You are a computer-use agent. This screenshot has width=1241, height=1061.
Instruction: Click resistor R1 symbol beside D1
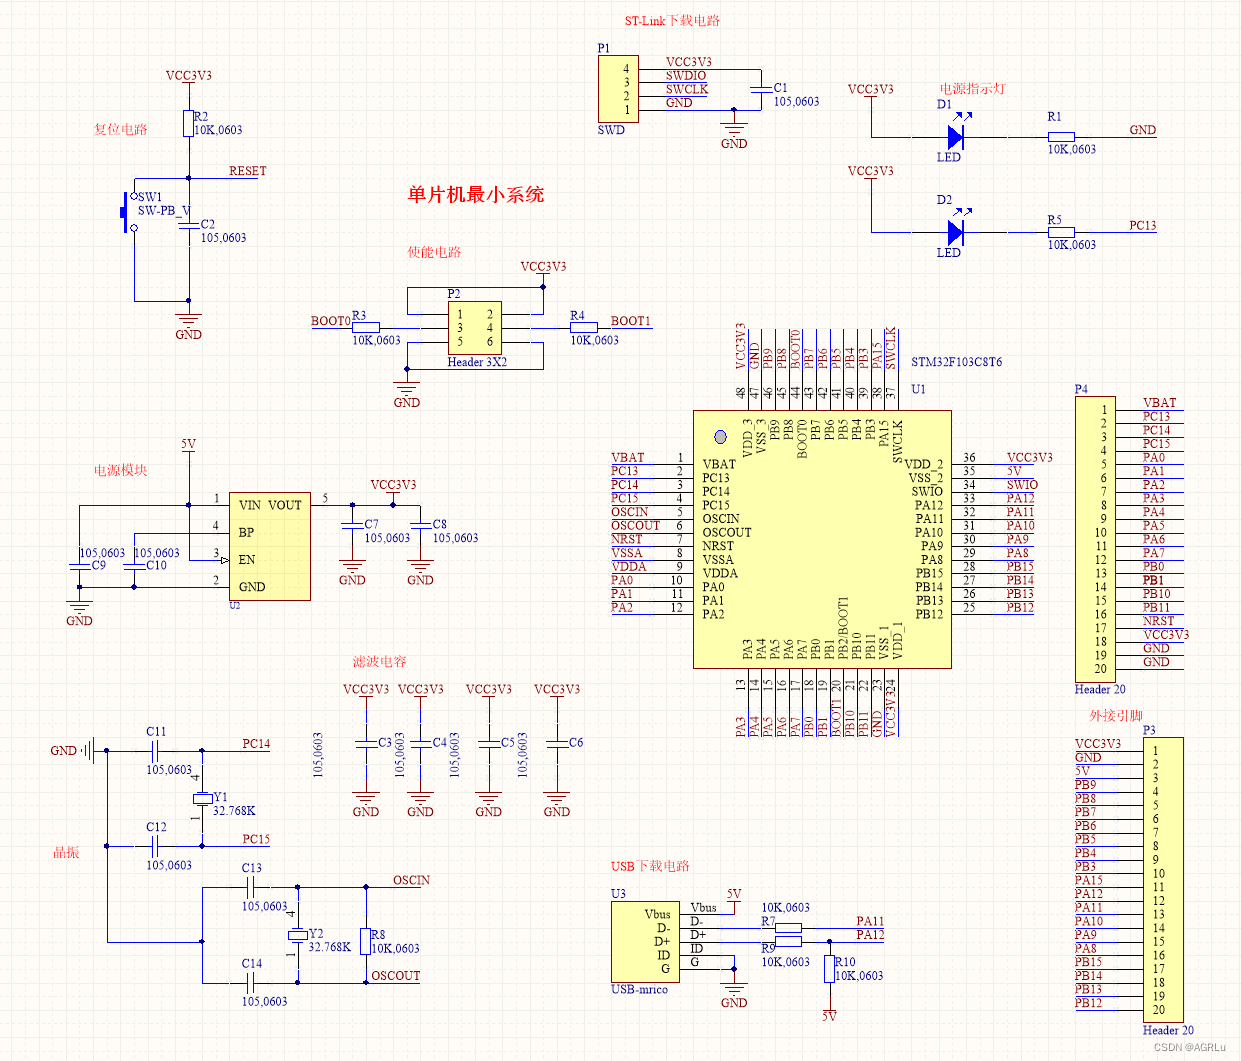(1061, 137)
